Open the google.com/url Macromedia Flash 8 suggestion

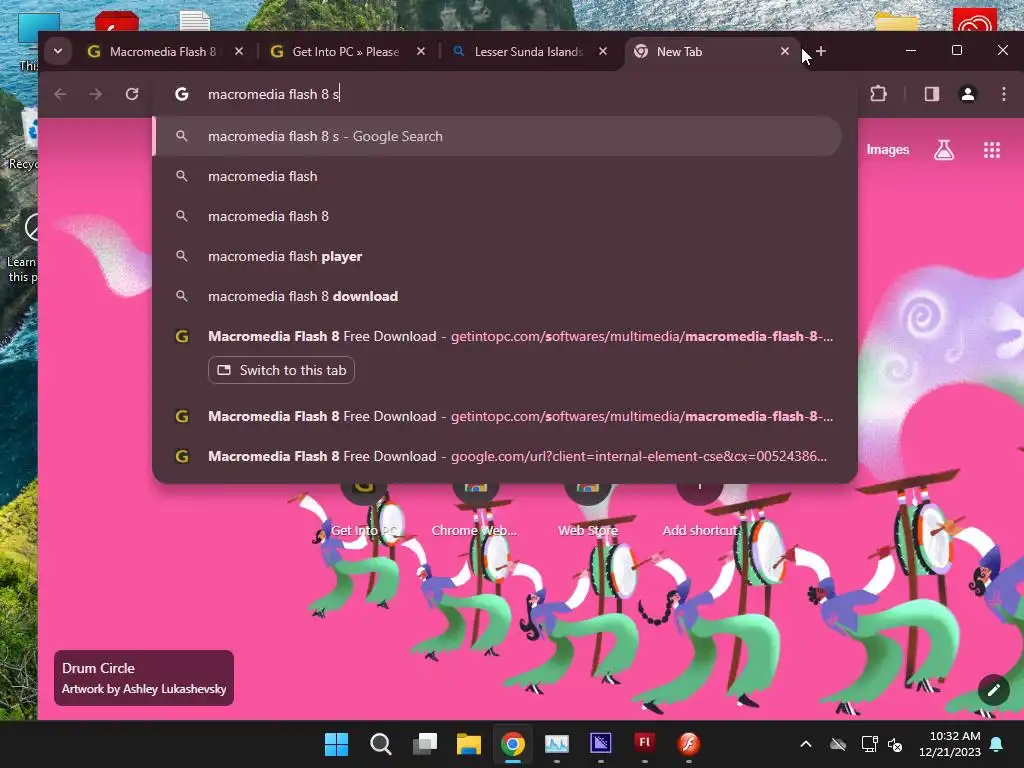pyautogui.click(x=498, y=456)
